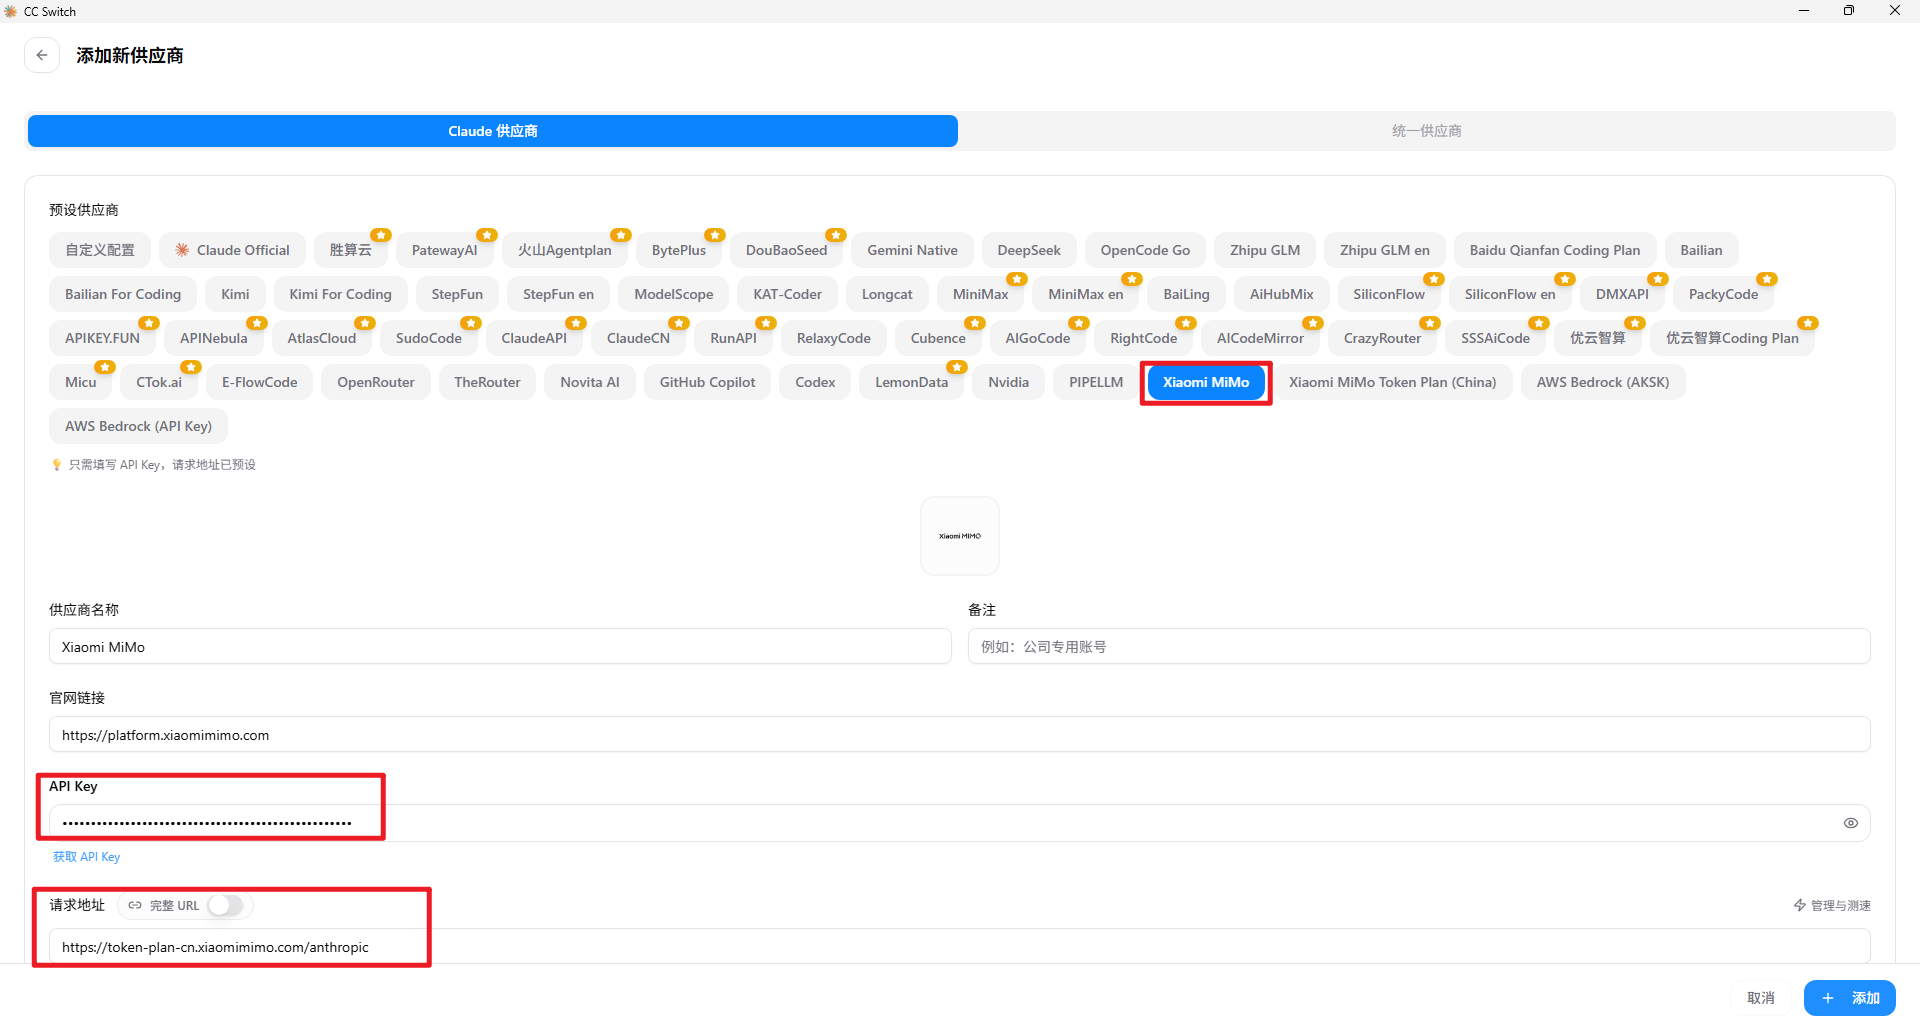This screenshot has height=1028, width=1920.
Task: Confirm with the 添加 button
Action: coord(1850,998)
